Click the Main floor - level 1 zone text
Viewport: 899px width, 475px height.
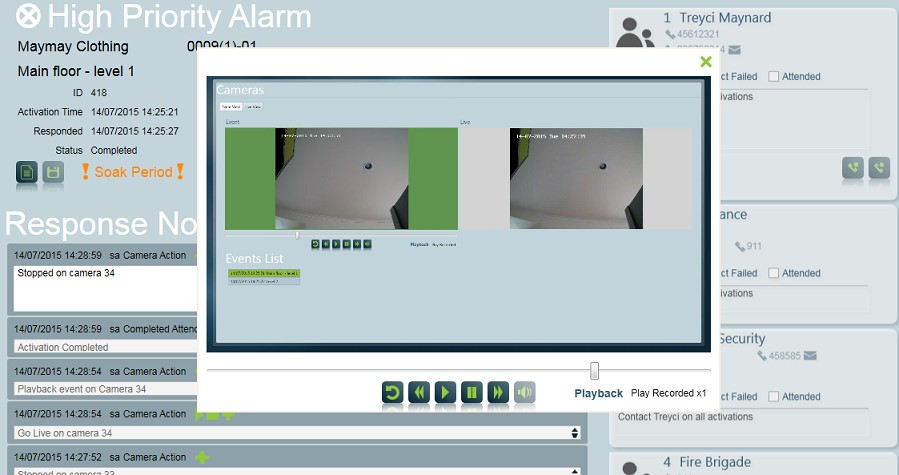coord(76,71)
